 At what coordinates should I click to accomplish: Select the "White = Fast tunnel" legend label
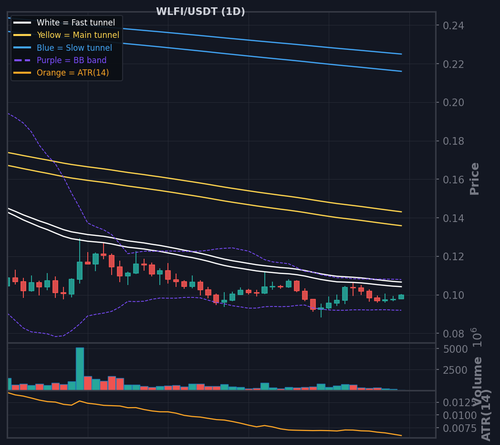[76, 22]
